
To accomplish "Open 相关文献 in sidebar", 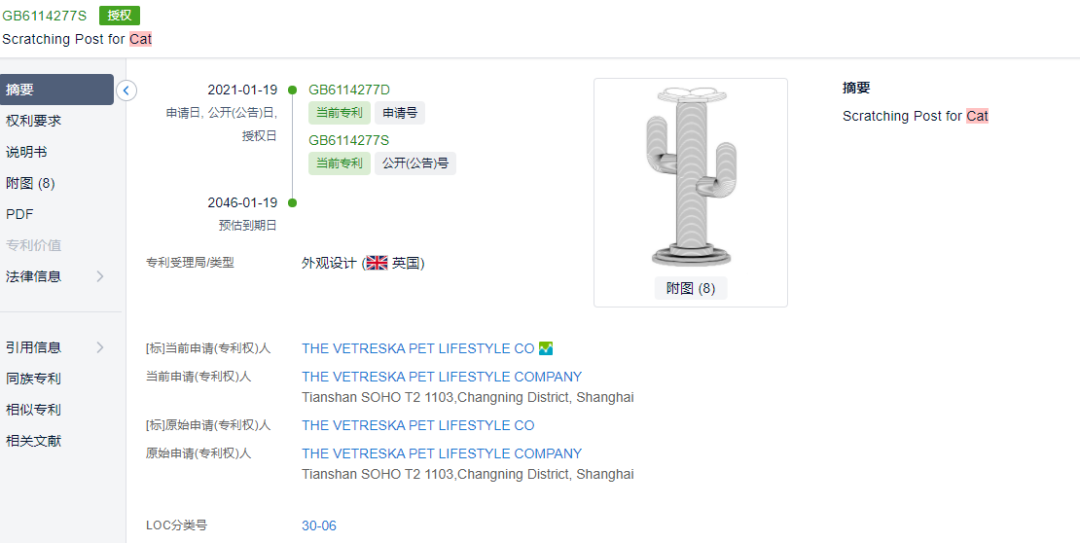I will 33,440.
